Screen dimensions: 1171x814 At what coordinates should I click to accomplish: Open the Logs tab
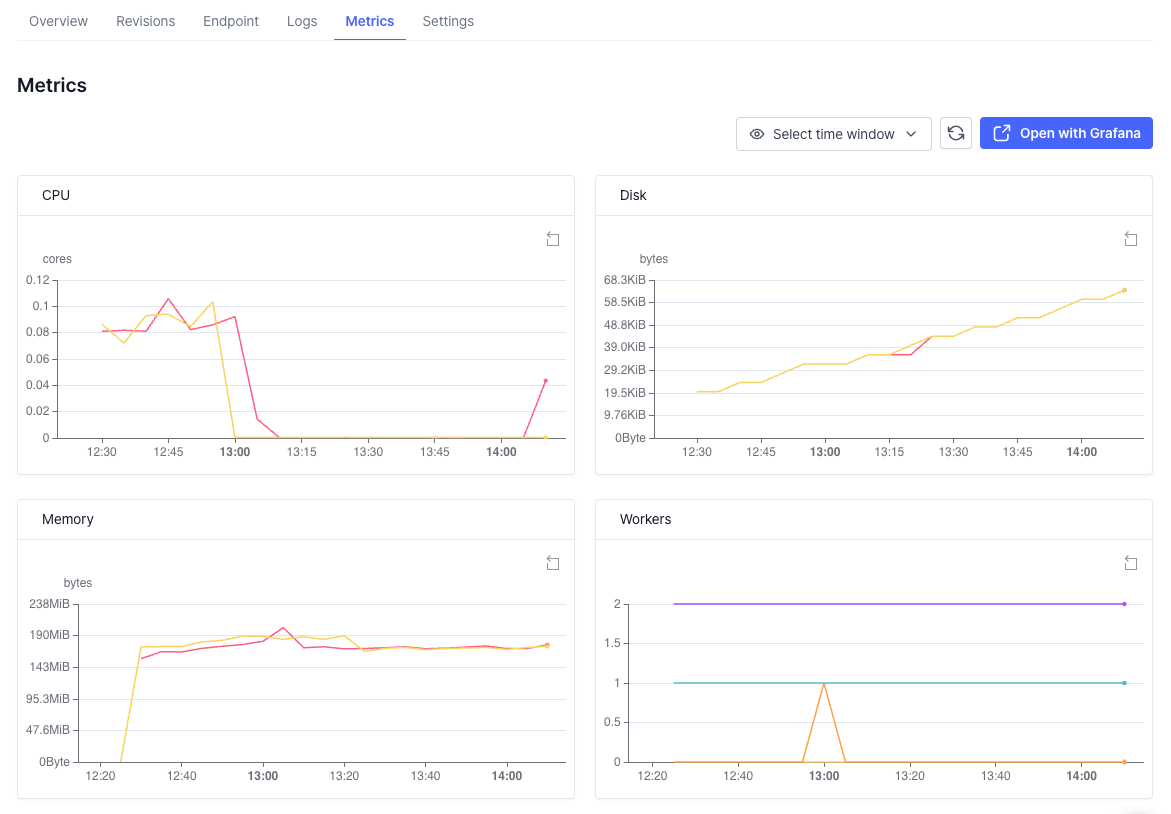[302, 21]
